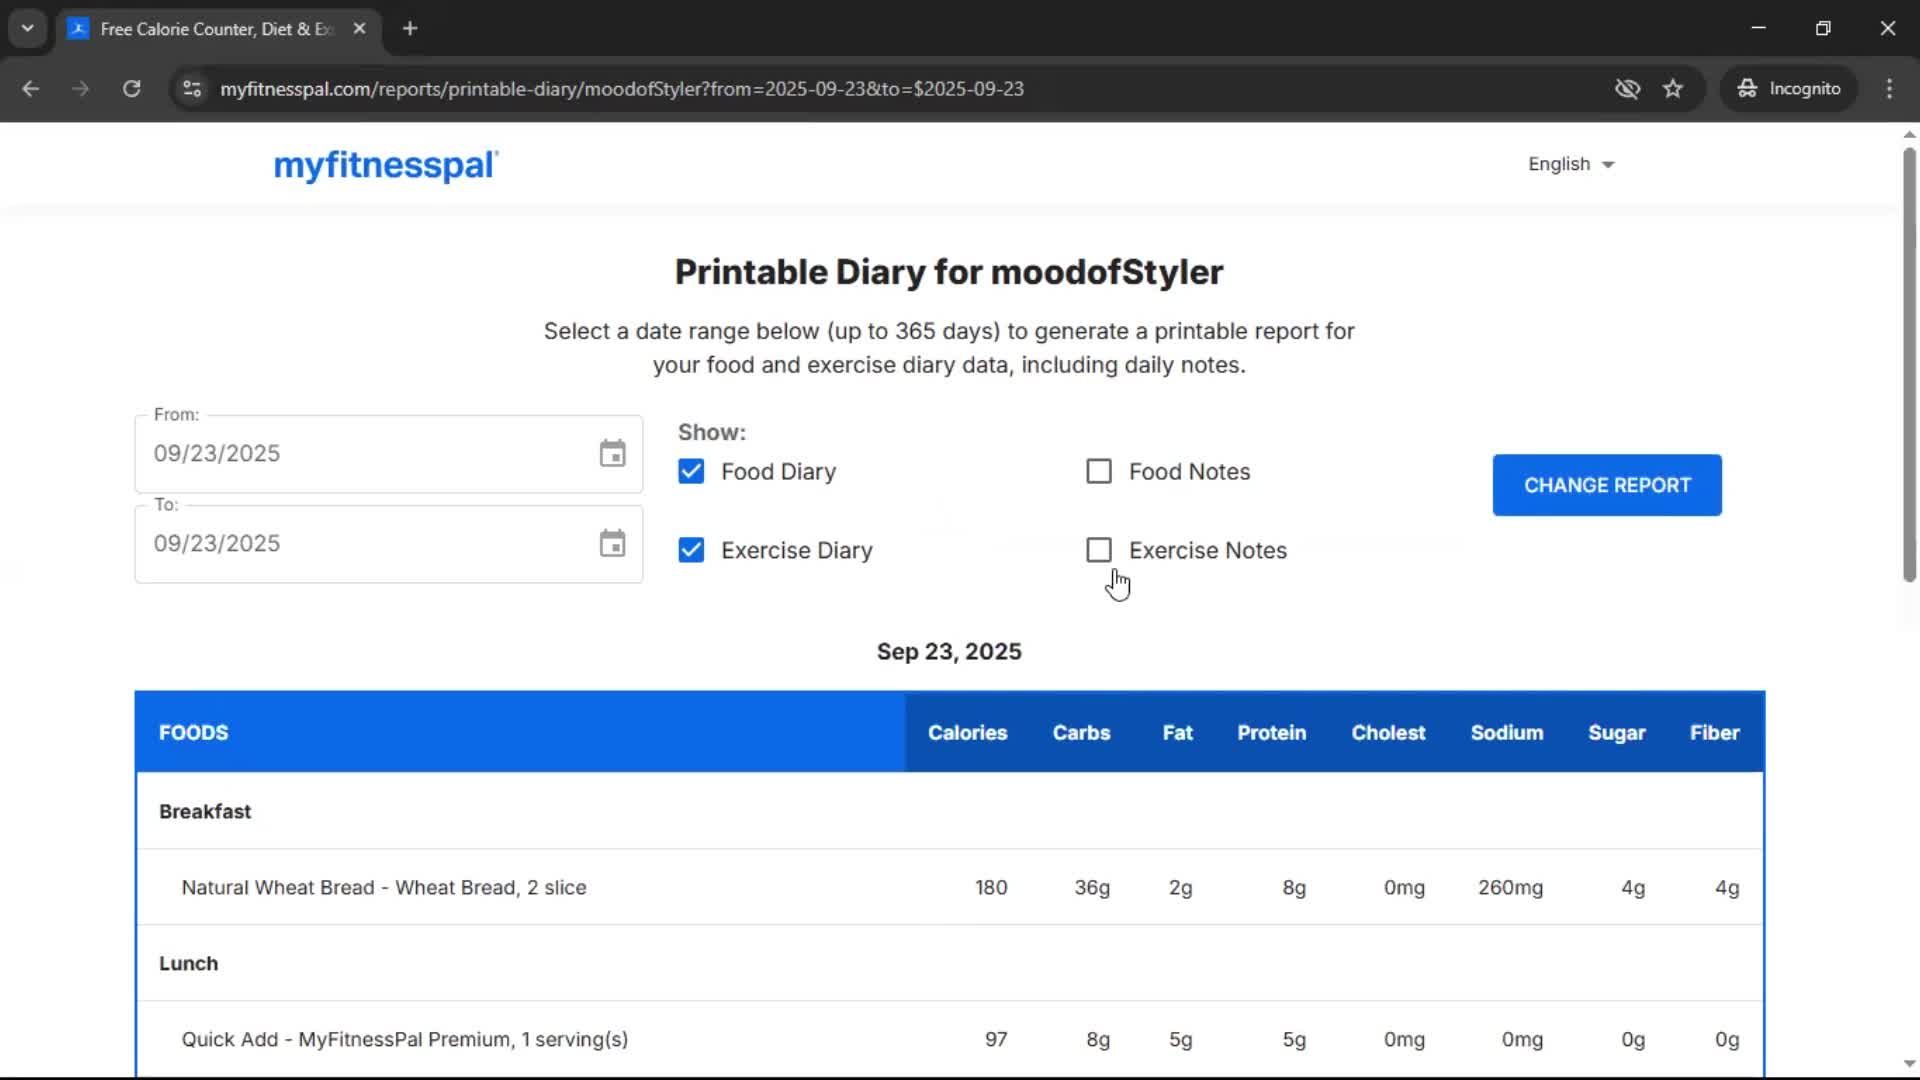1920x1080 pixels.
Task: Click the Carbs column header
Action: coord(1081,732)
